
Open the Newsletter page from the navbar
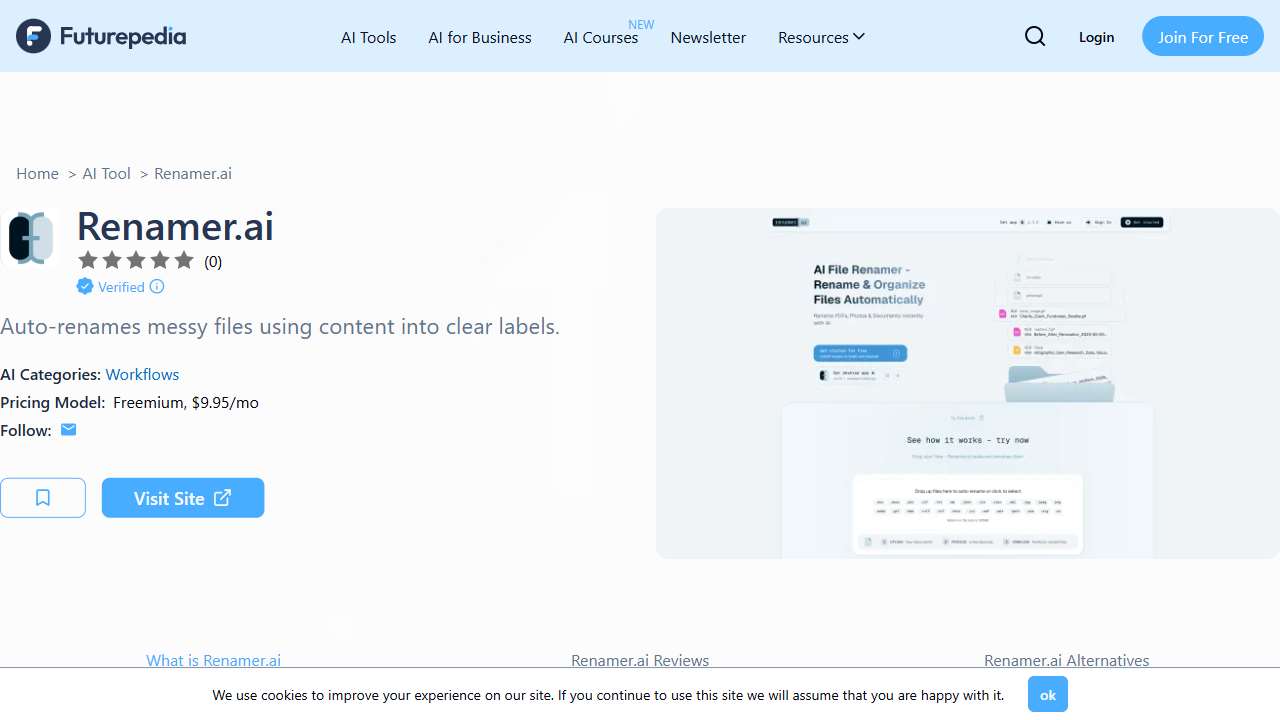(x=708, y=37)
